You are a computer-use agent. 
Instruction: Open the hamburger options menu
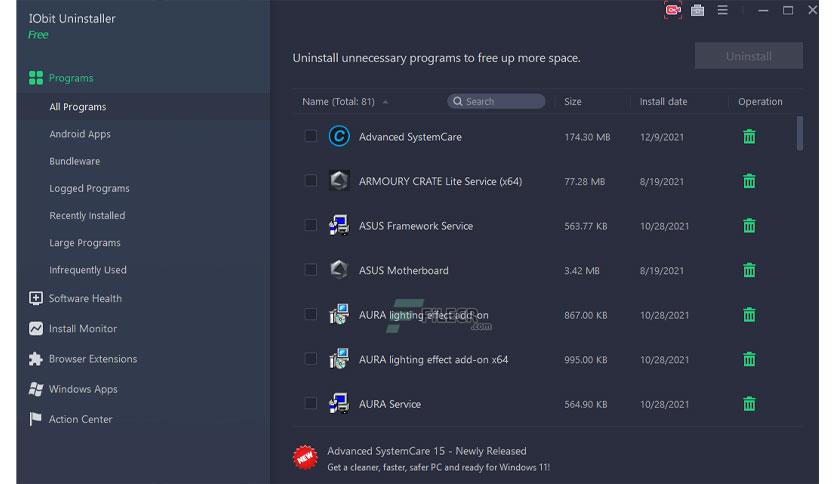pyautogui.click(x=722, y=10)
